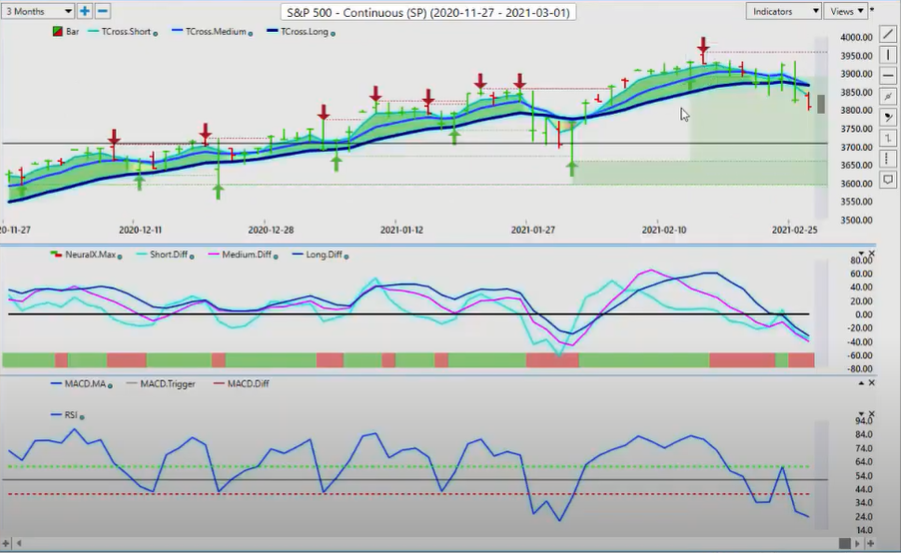The height and width of the screenshot is (553, 901).
Task: Select the comment annotation tool
Action: coord(888,179)
